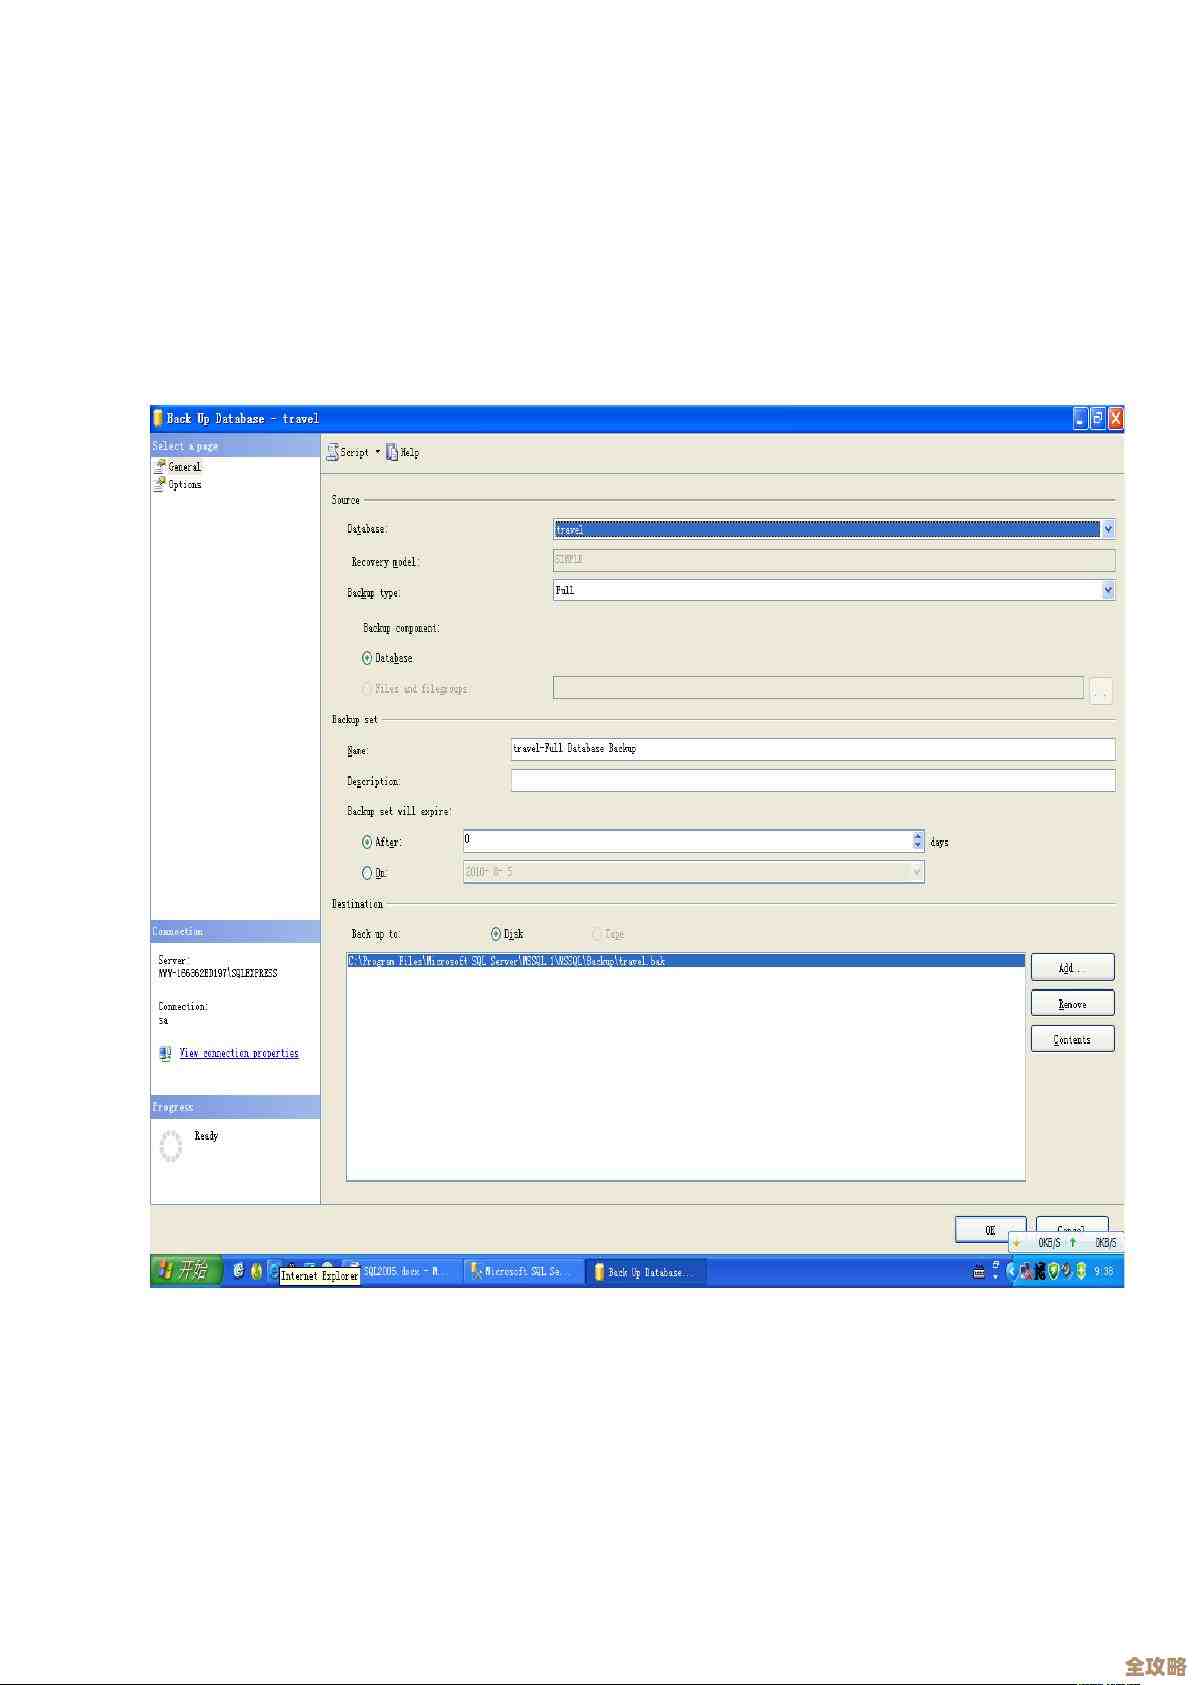Click the Script toolbar icon

pyautogui.click(x=333, y=453)
